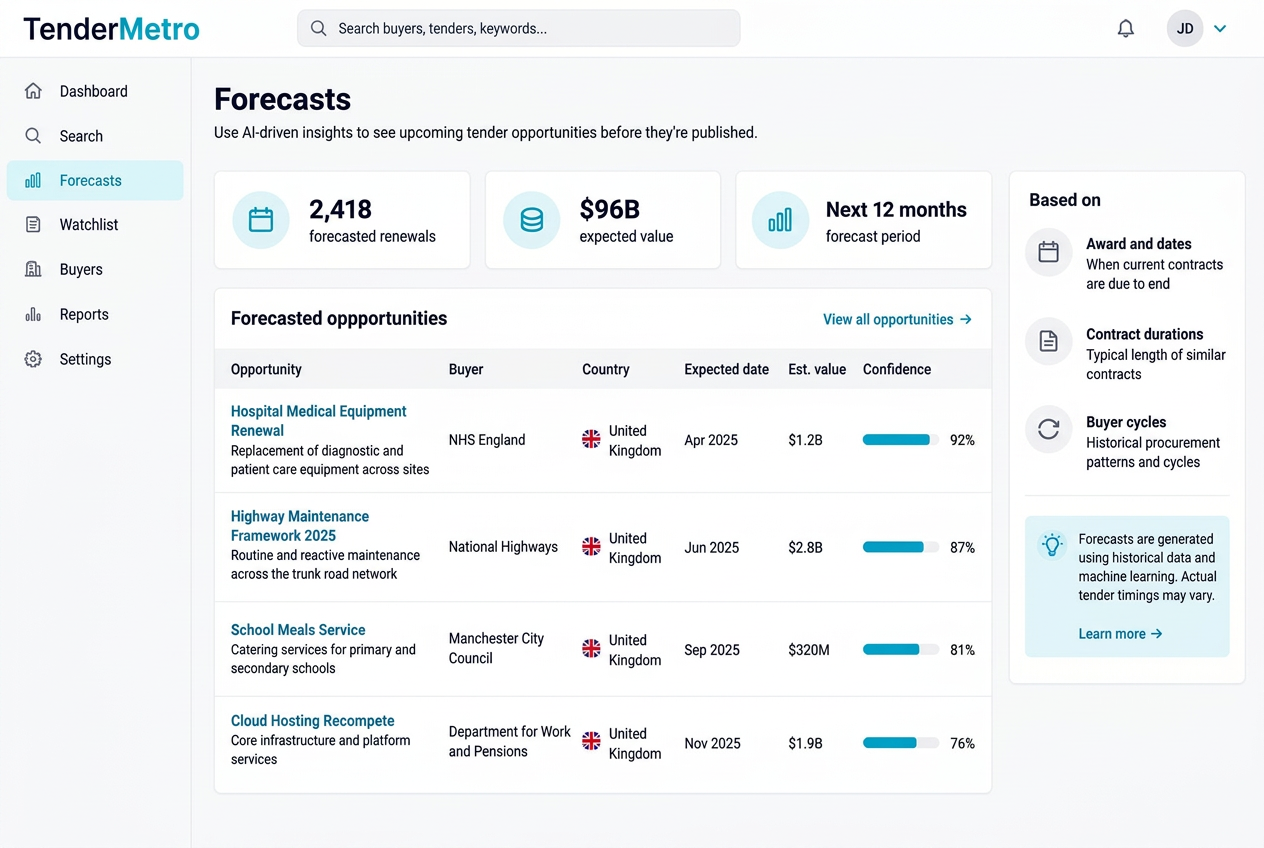Click the National Highways buyer cell

tap(503, 547)
